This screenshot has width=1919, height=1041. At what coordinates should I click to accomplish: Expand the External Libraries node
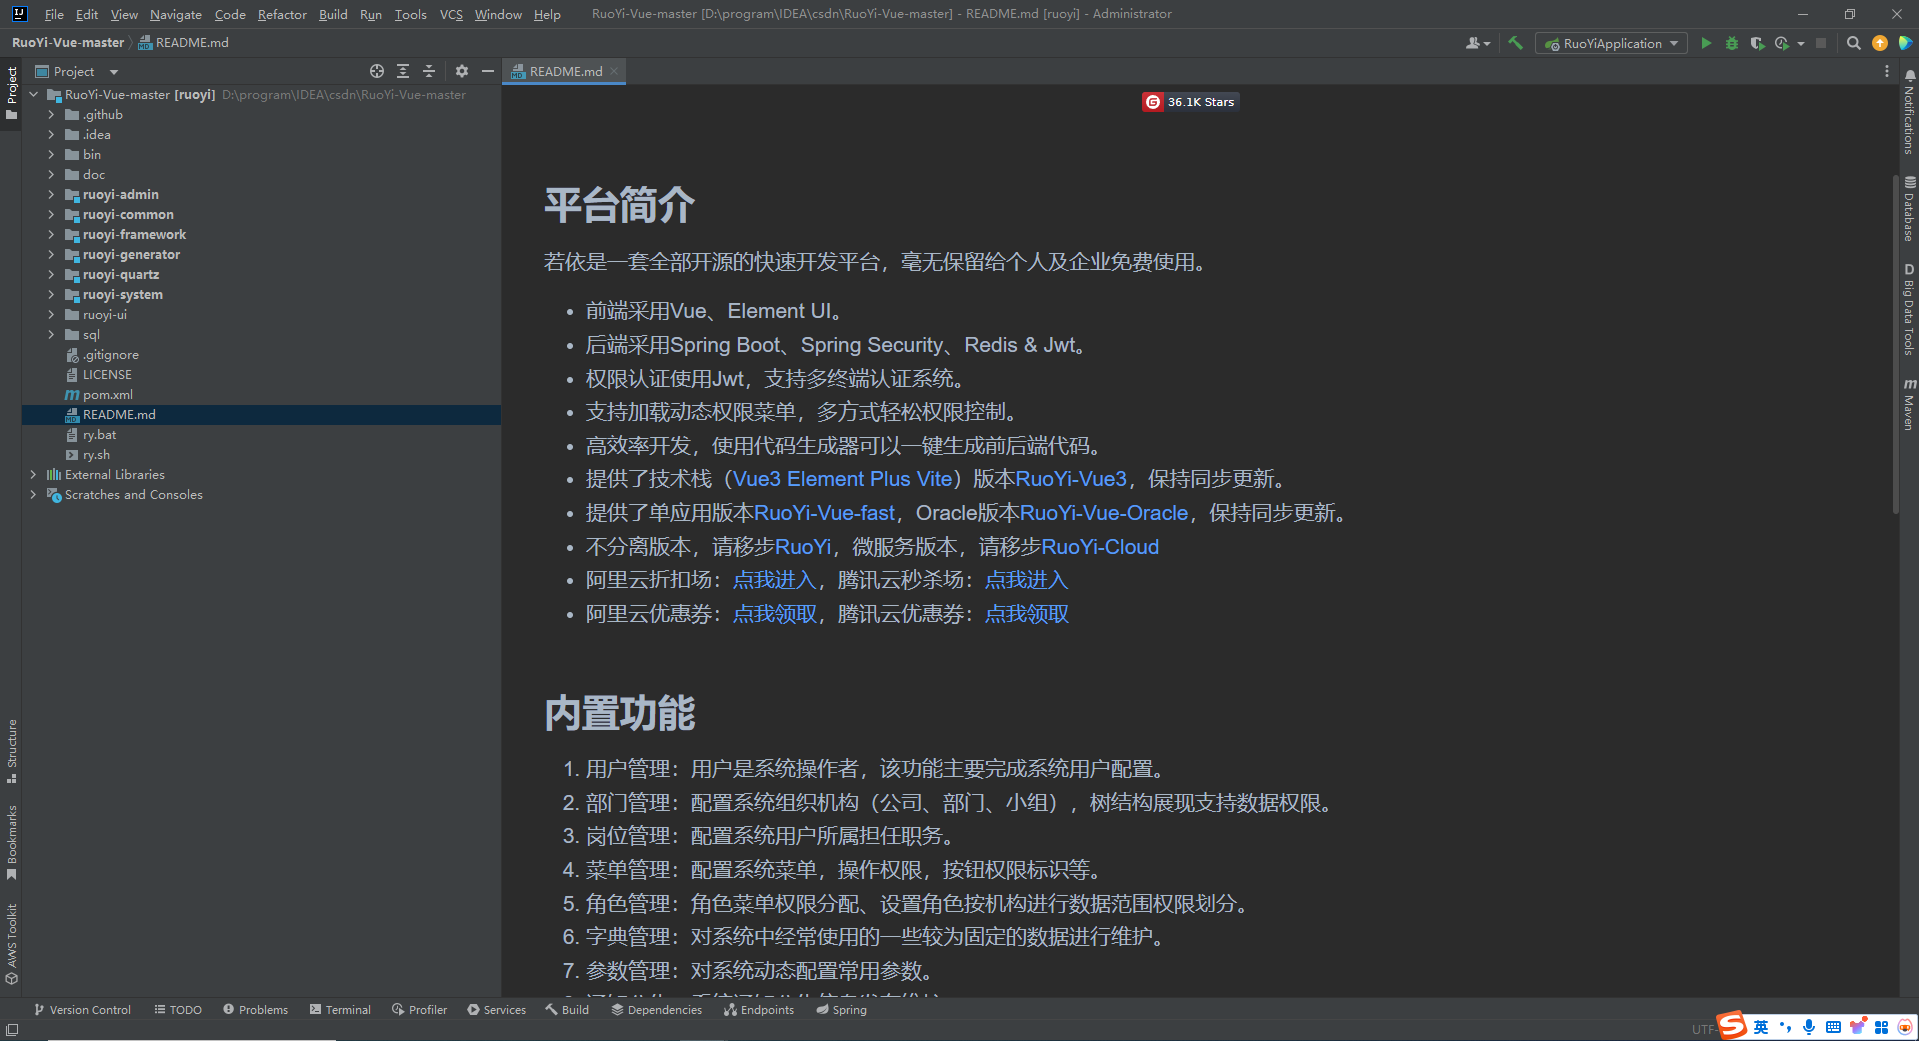pyautogui.click(x=33, y=474)
